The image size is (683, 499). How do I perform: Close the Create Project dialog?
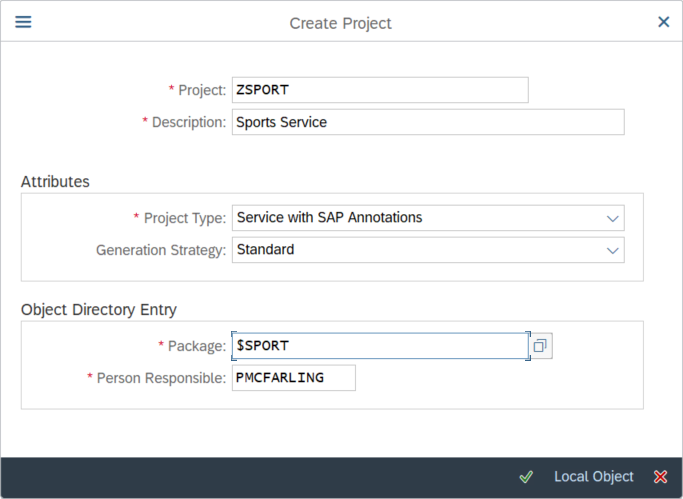pyautogui.click(x=663, y=22)
